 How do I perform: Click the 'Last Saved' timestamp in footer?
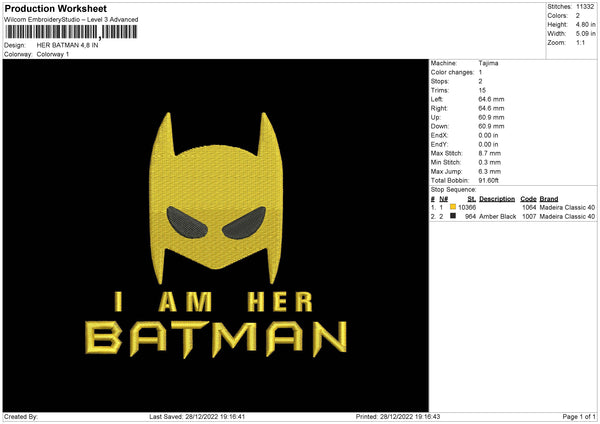coord(197,416)
